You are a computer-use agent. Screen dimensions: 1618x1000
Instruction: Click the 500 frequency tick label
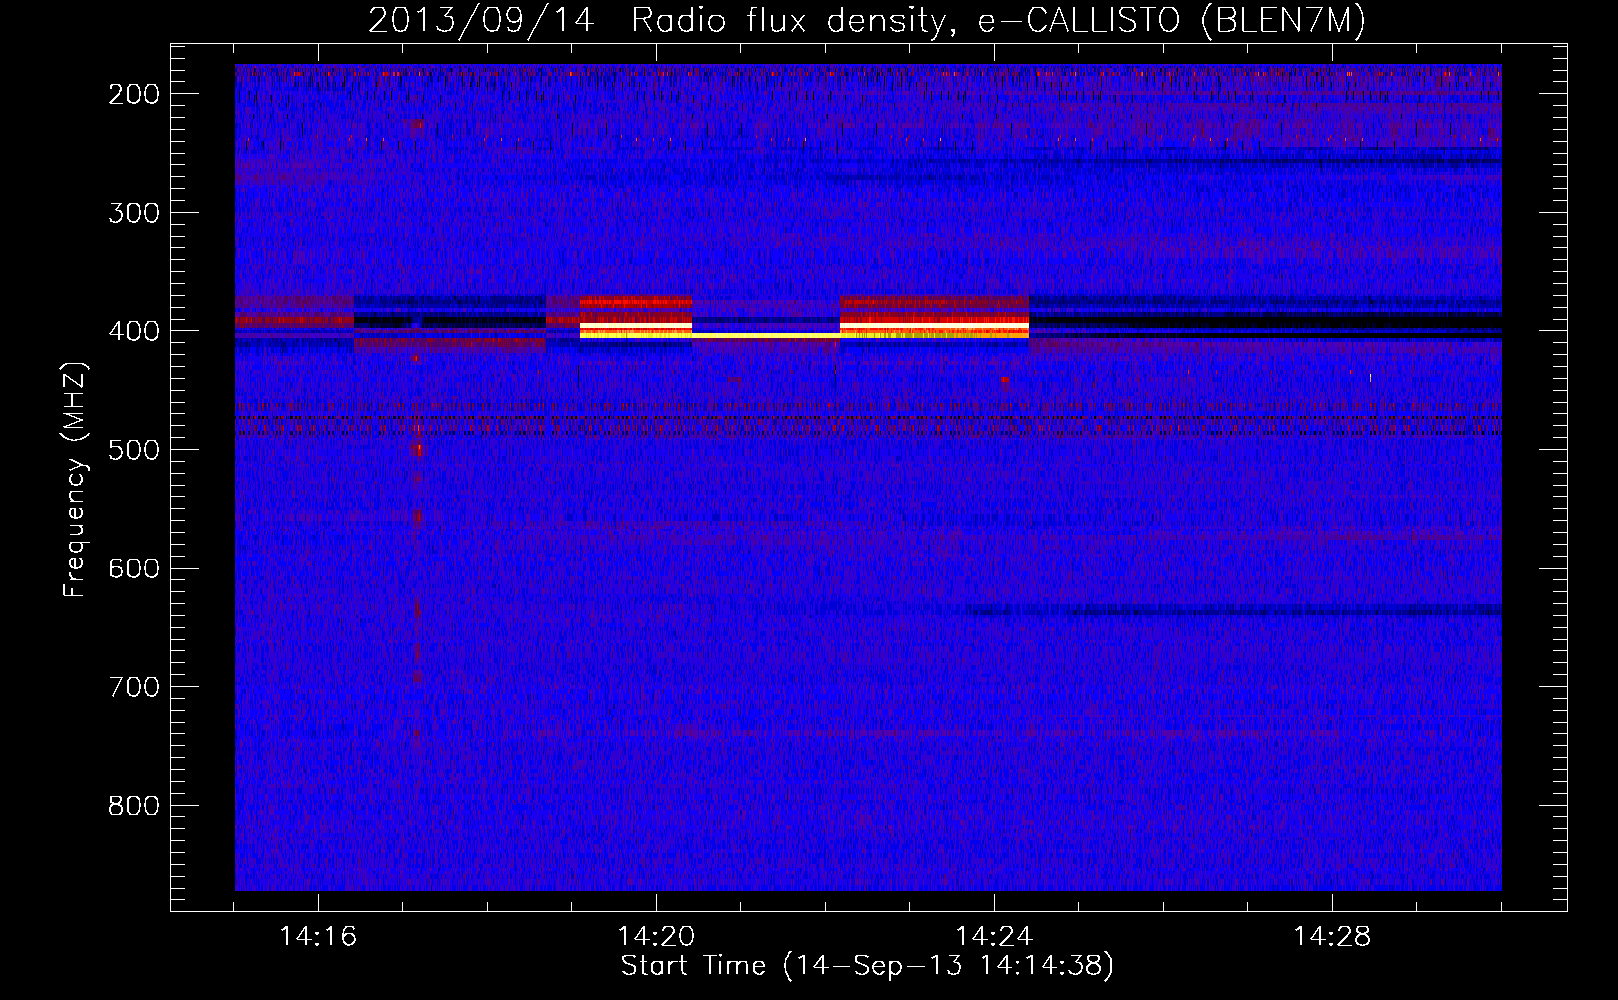pos(133,449)
